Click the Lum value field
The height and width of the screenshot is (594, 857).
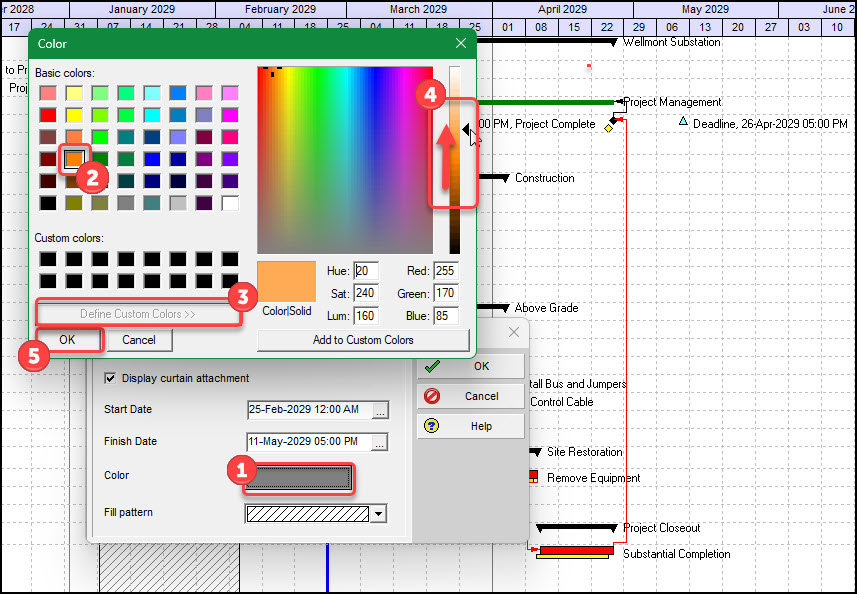point(366,316)
